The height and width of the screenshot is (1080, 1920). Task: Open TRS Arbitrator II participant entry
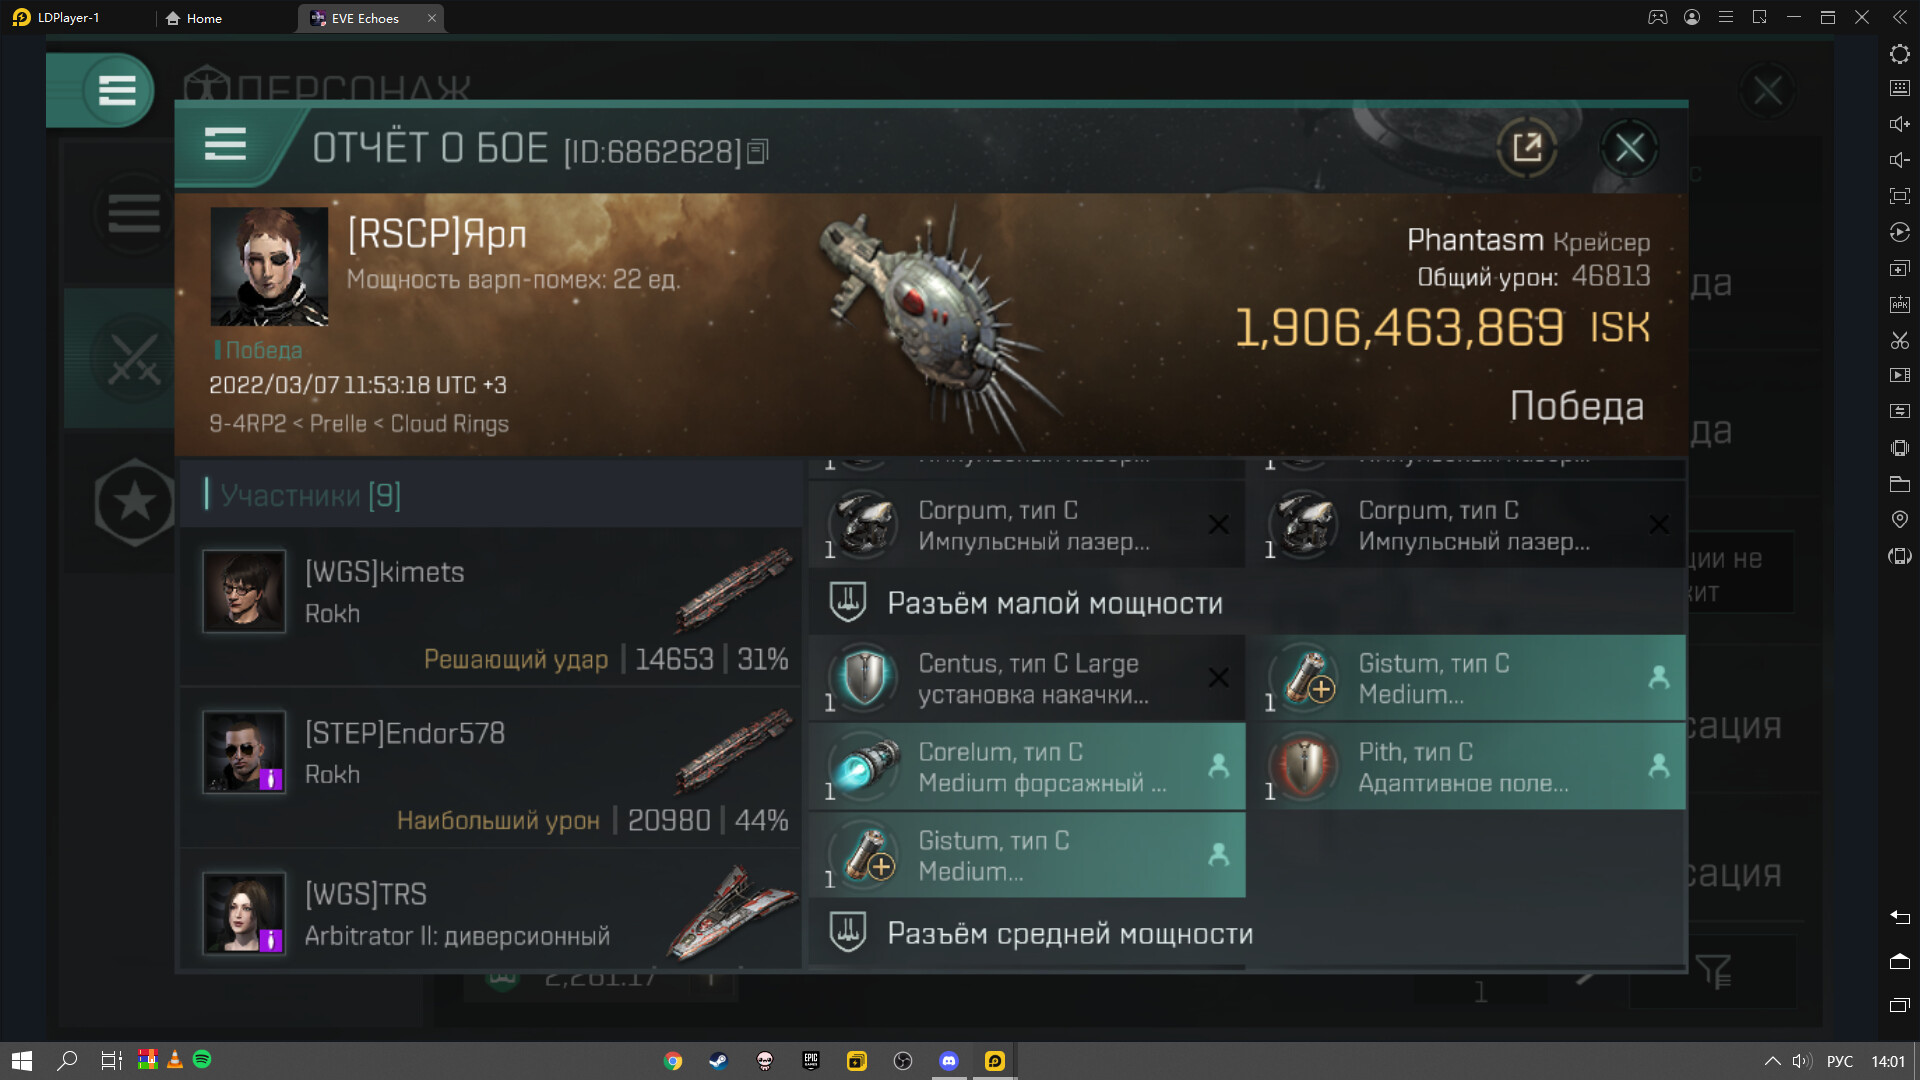[x=491, y=909]
